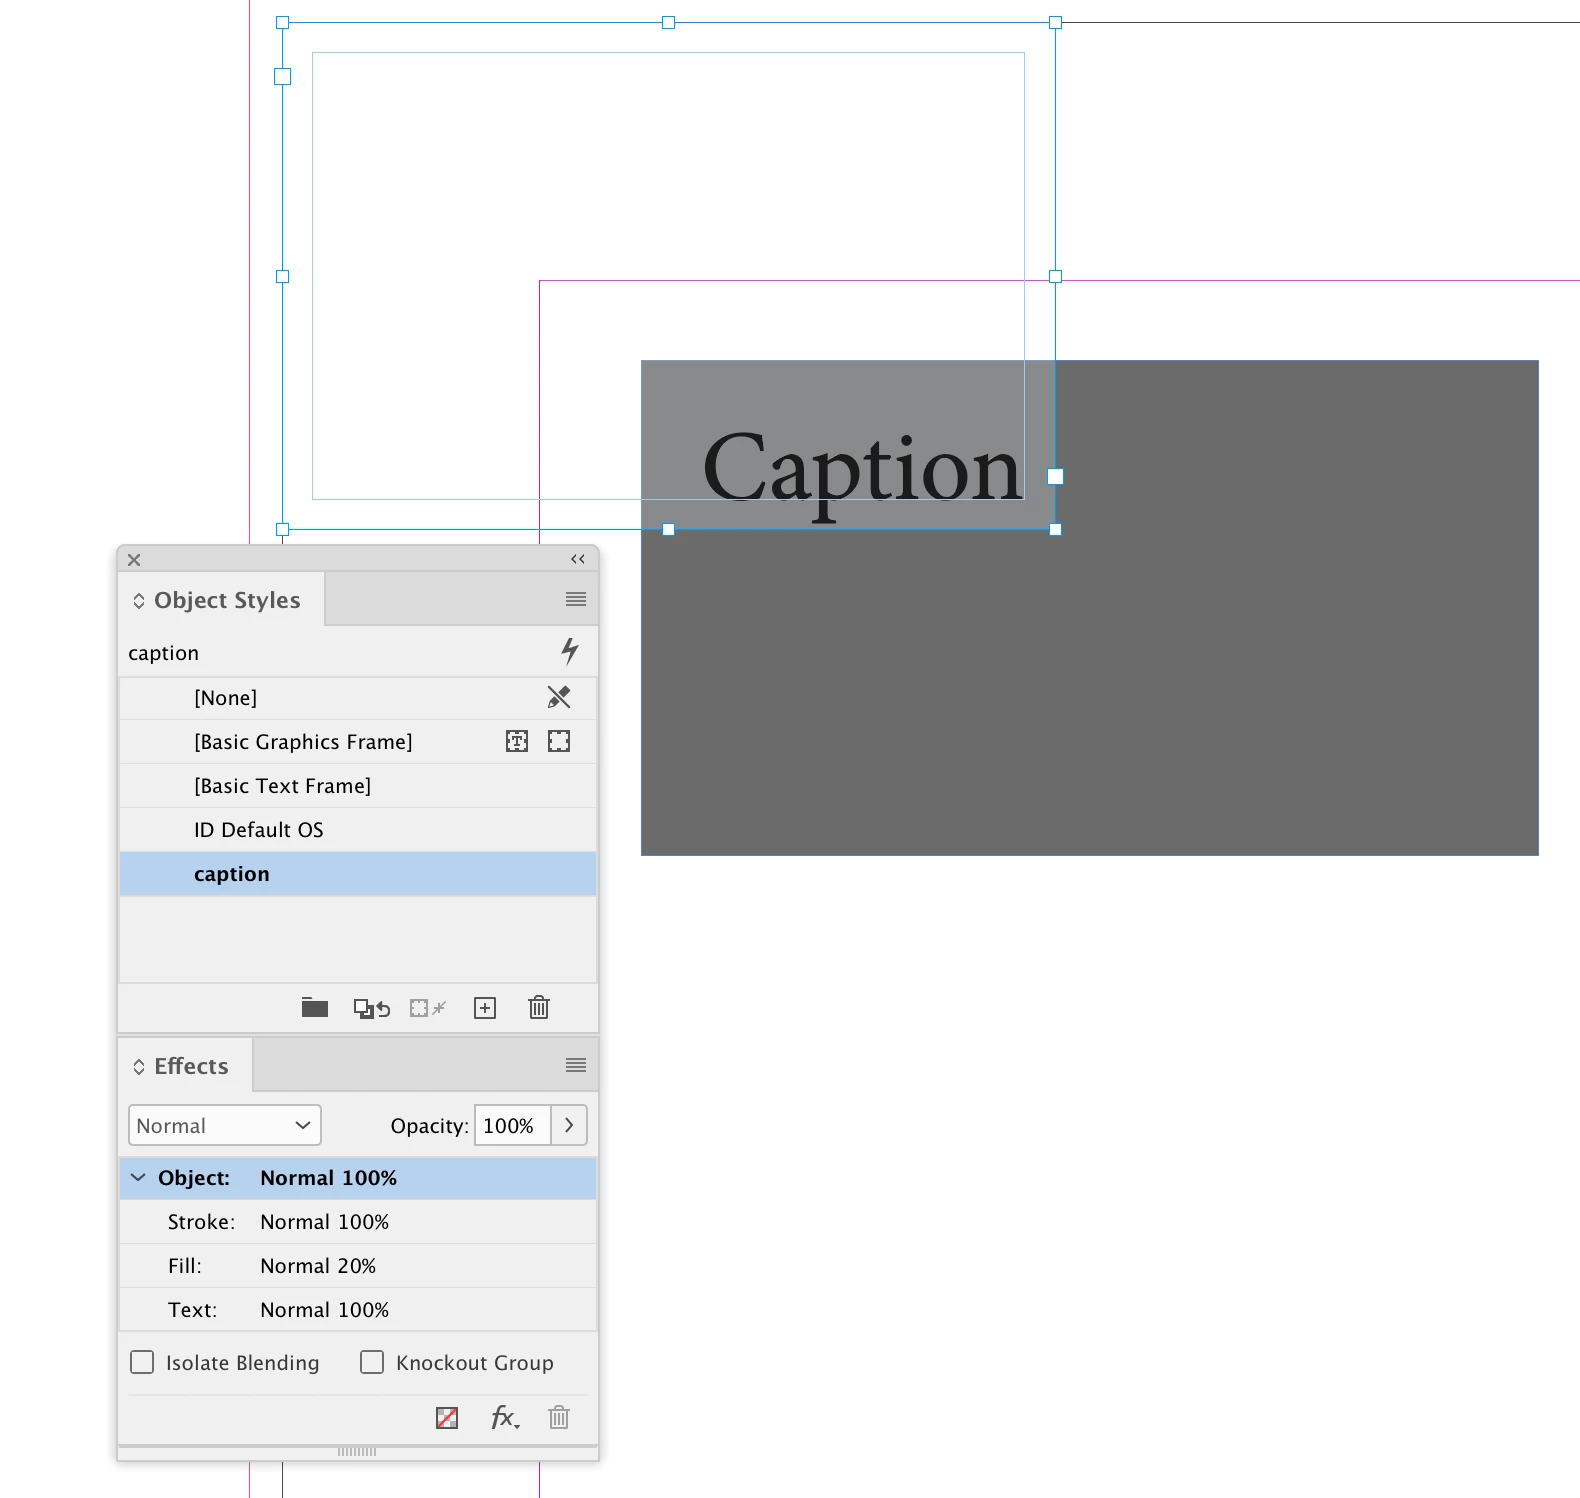Click the default text frame icon in the [Basic Graphics Frame] row
The image size is (1580, 1498).
517,741
